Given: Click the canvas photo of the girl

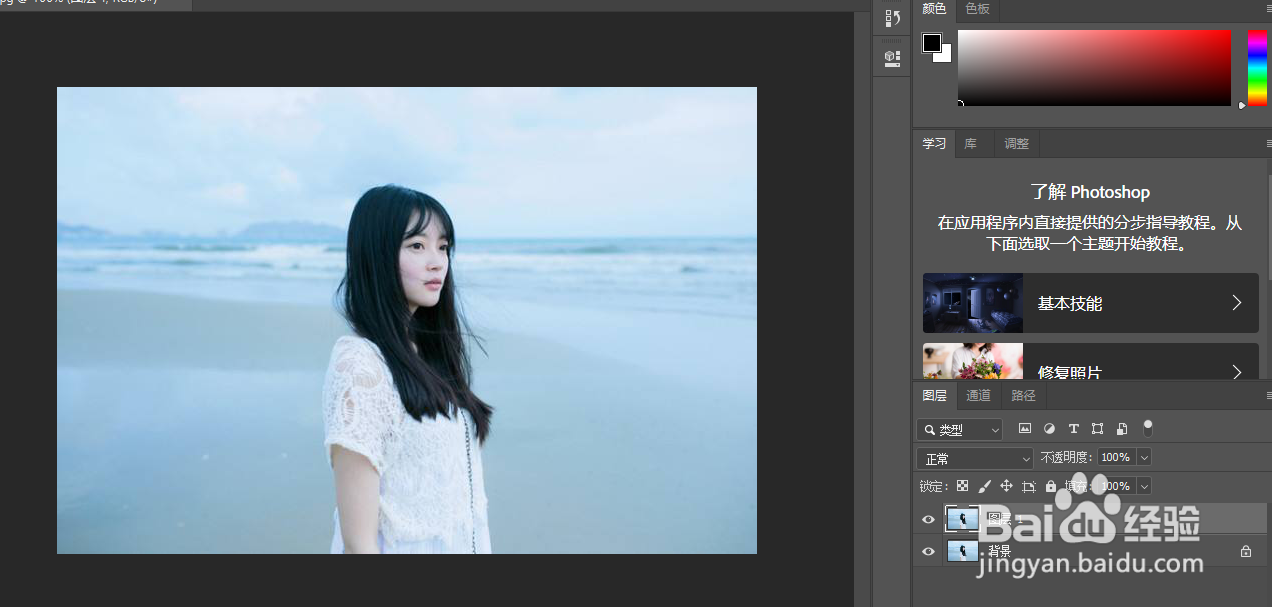Looking at the screenshot, I should point(407,320).
